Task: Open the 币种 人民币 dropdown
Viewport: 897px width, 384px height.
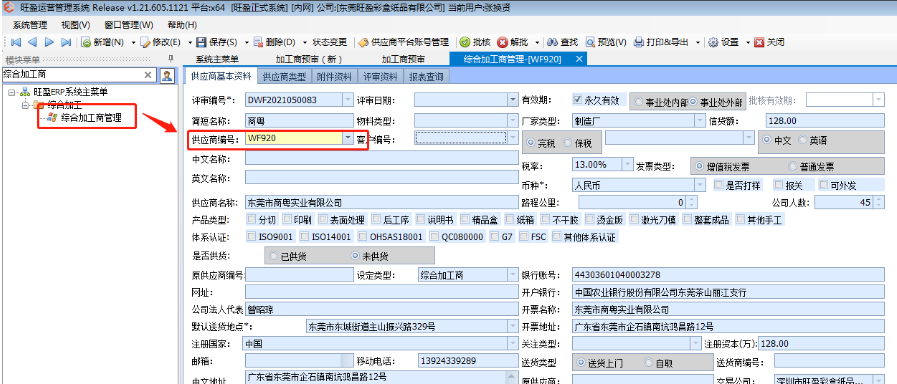Action: pos(699,185)
